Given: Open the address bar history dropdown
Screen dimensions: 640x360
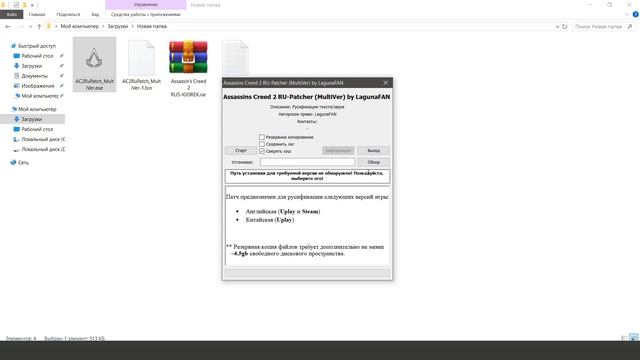Looking at the screenshot, I should tap(558, 27).
